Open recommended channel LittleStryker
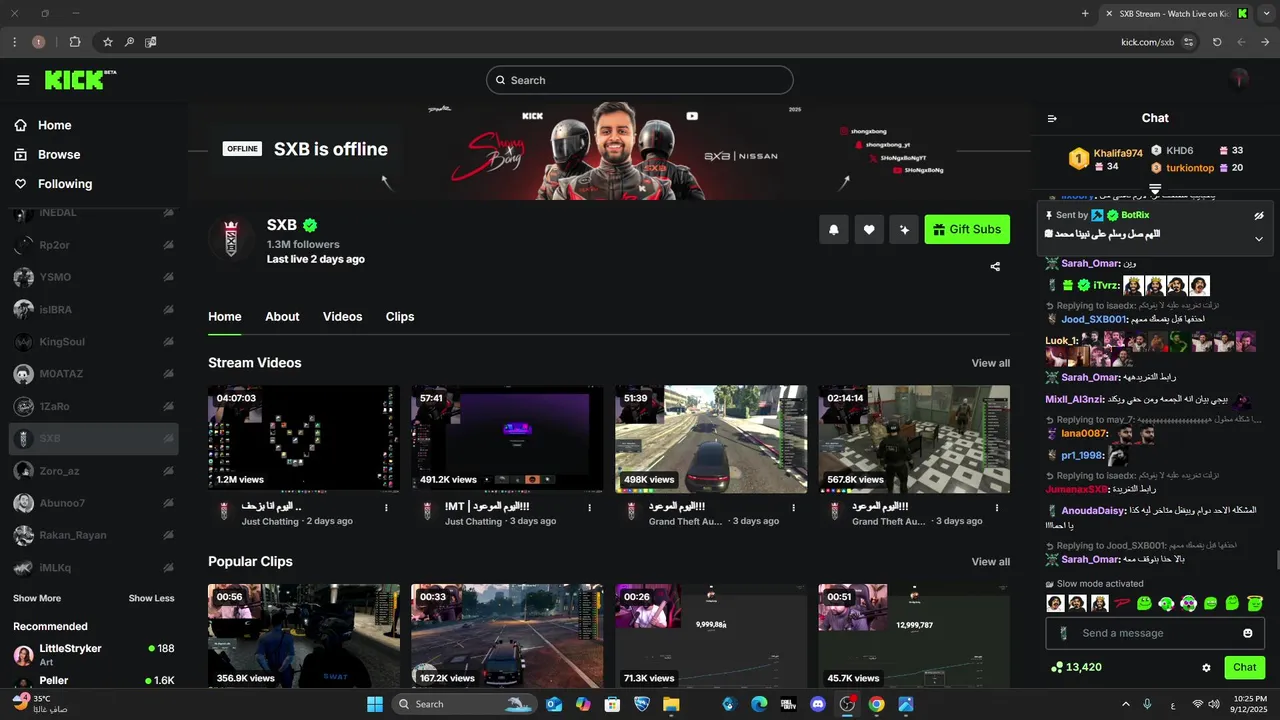Image resolution: width=1280 pixels, height=720 pixels. point(93,654)
